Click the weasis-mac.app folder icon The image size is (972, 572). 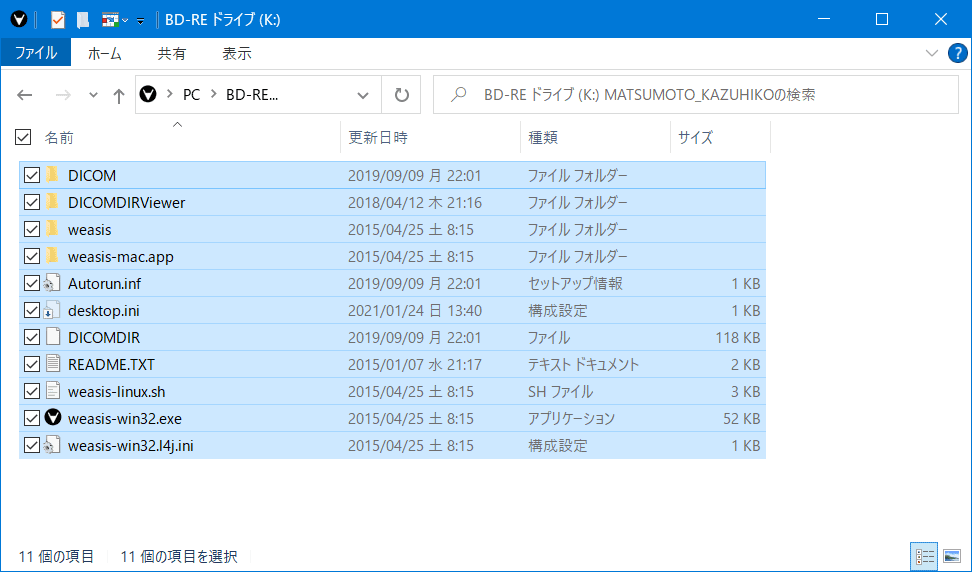coord(53,255)
